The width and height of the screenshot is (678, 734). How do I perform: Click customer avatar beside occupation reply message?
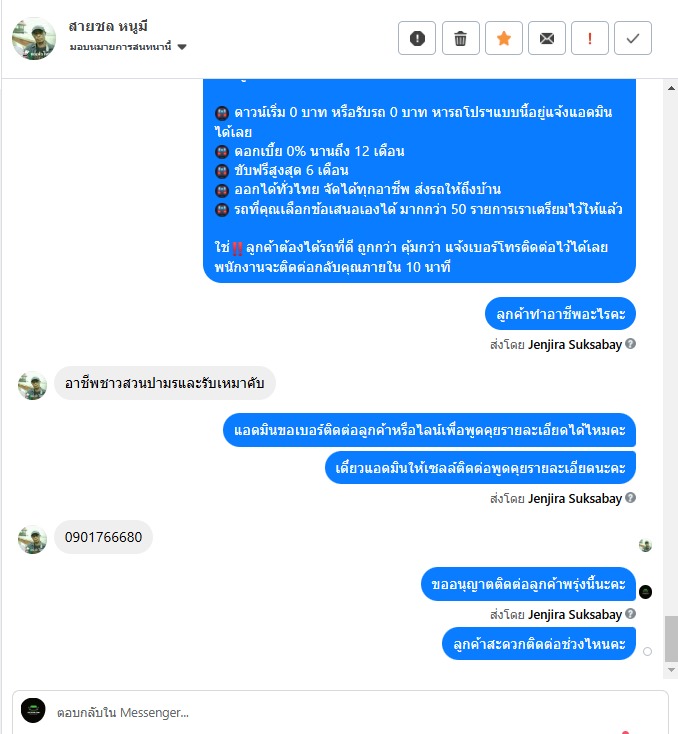[x=32, y=386]
